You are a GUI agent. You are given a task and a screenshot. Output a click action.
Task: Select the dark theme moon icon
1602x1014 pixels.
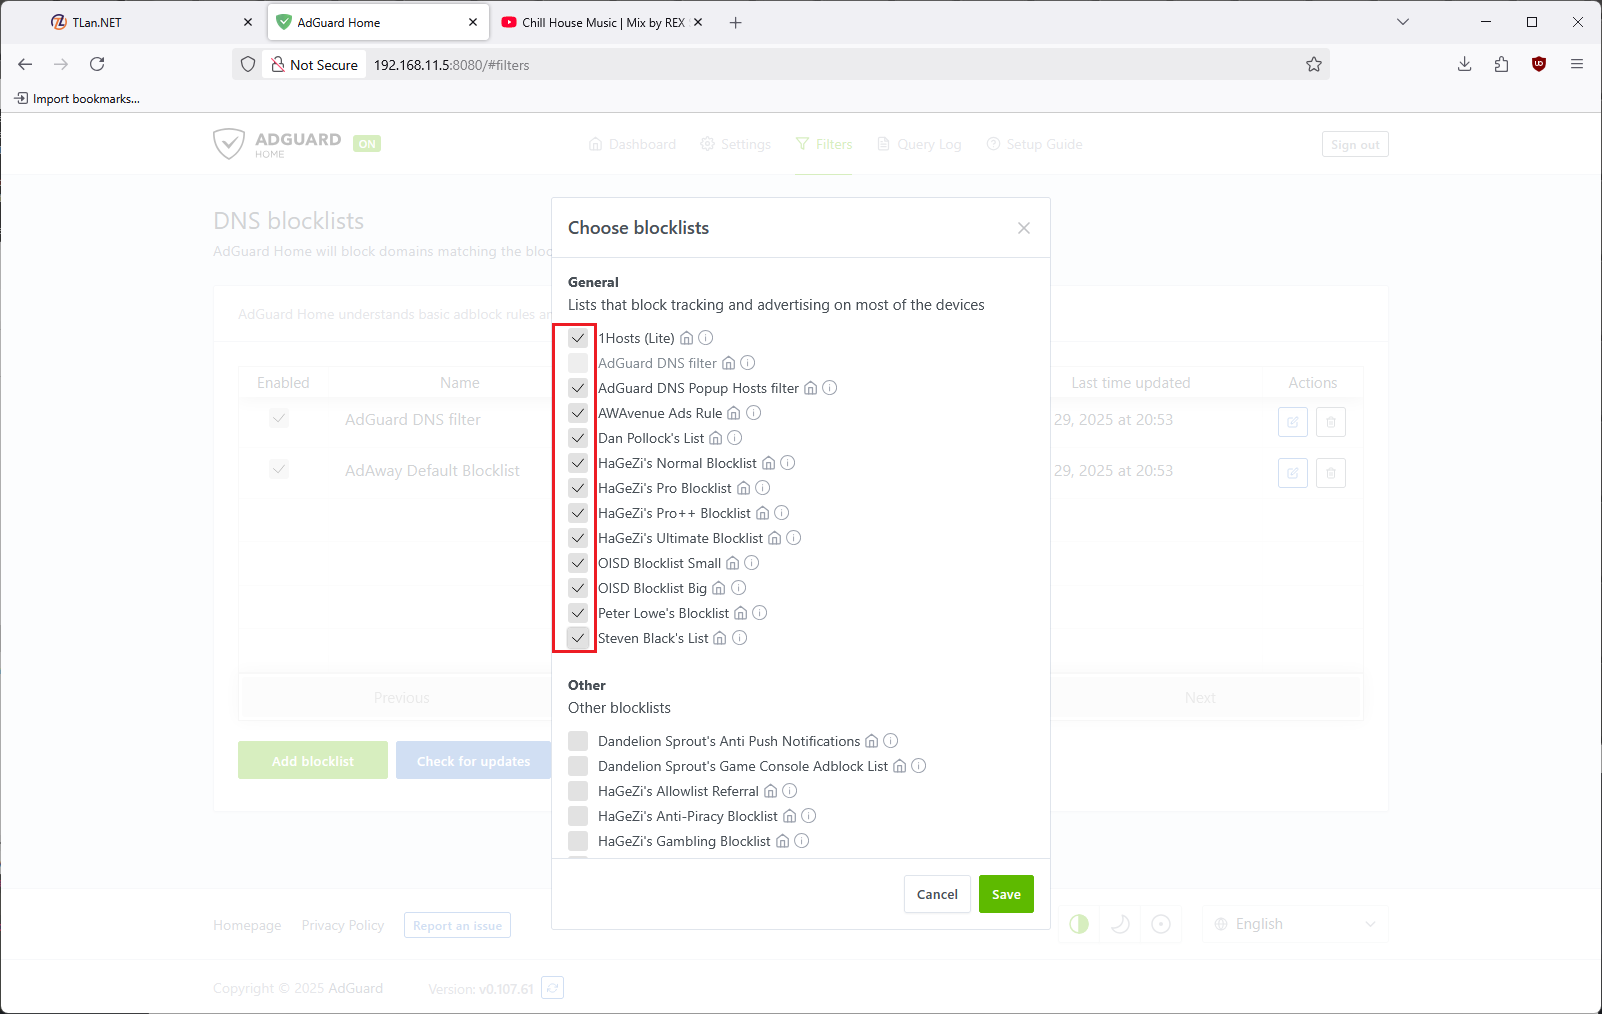point(1120,924)
